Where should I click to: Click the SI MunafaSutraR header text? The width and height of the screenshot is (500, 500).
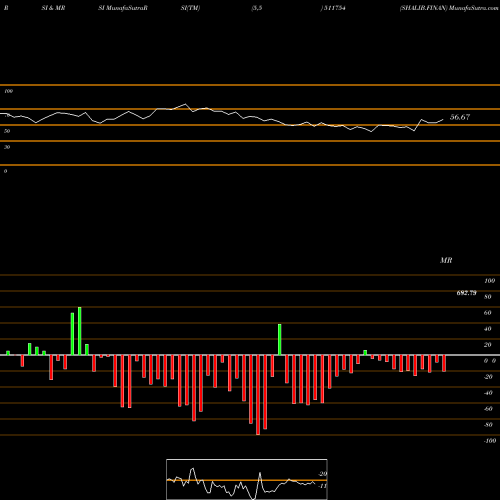(123, 8)
